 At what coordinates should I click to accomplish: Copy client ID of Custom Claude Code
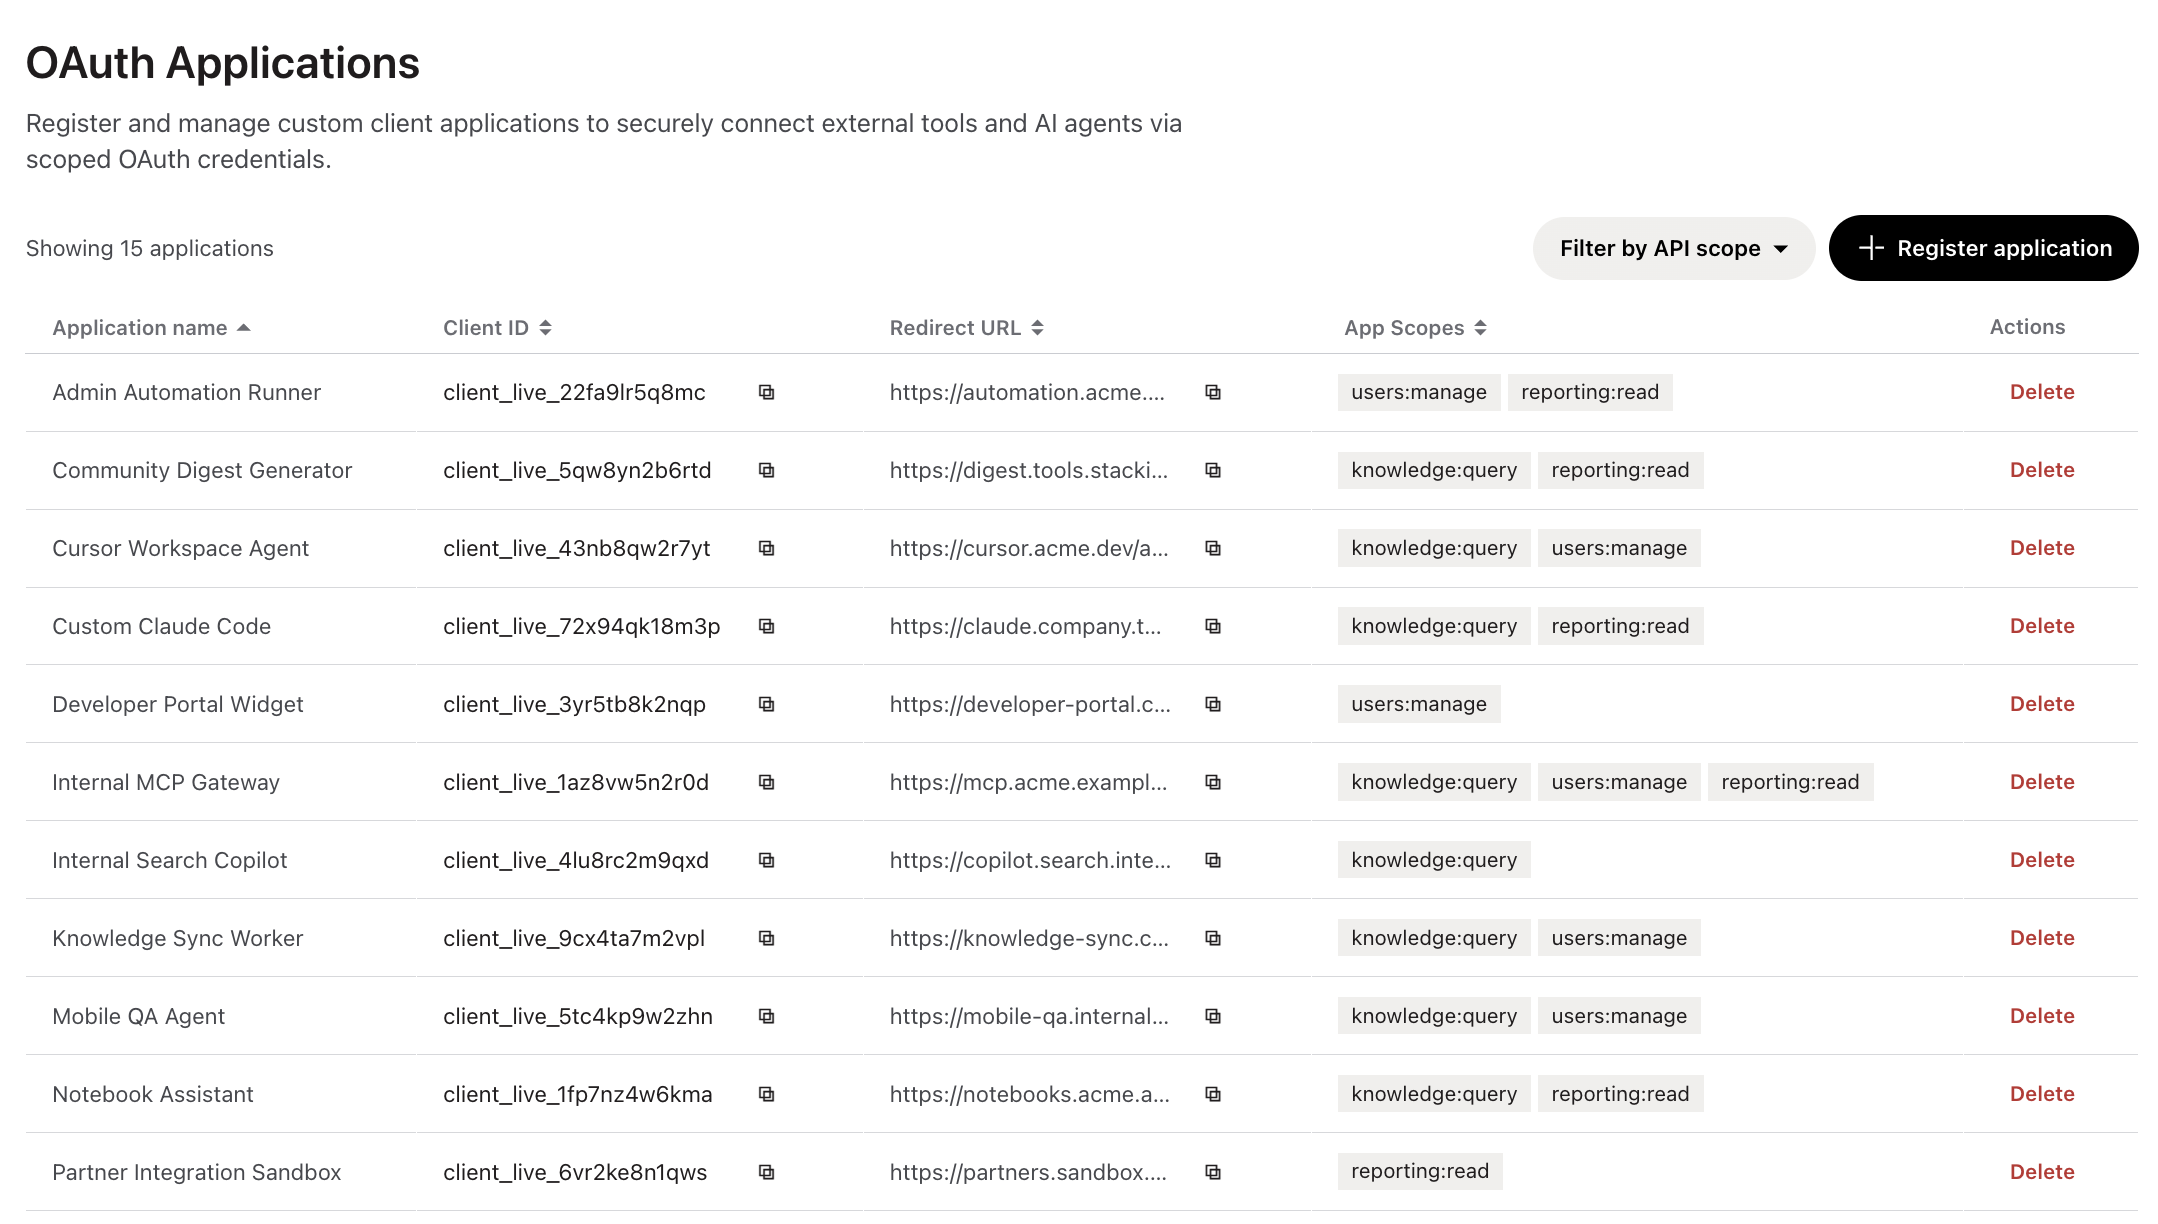click(766, 626)
